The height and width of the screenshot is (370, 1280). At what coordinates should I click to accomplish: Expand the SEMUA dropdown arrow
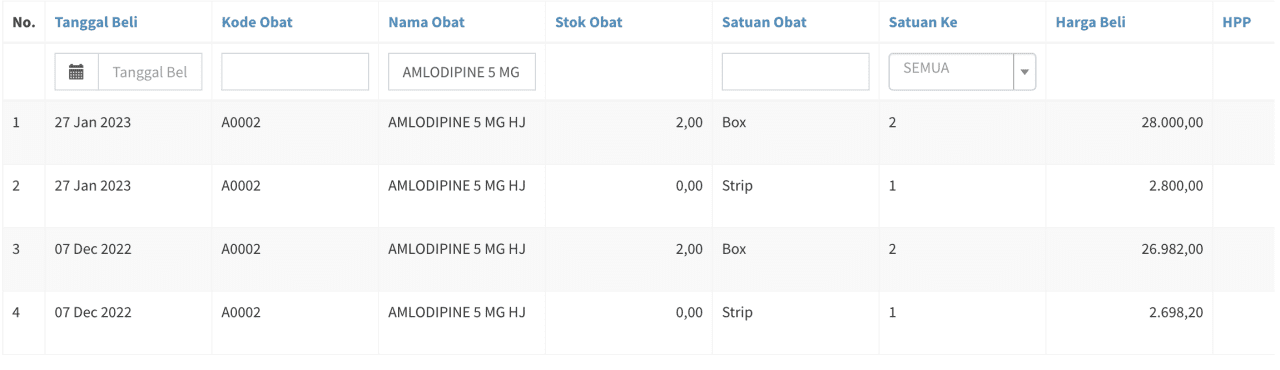(1024, 72)
